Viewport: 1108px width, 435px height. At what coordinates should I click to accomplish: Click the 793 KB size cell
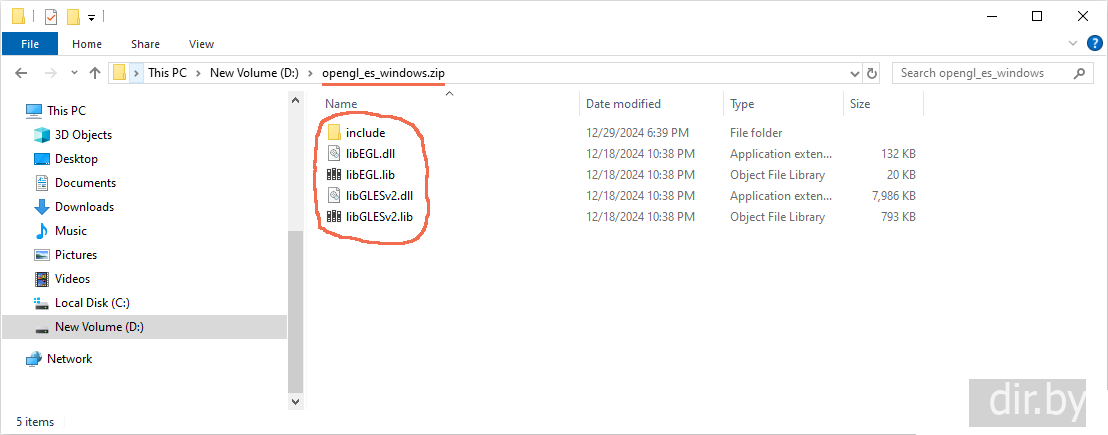click(x=897, y=217)
